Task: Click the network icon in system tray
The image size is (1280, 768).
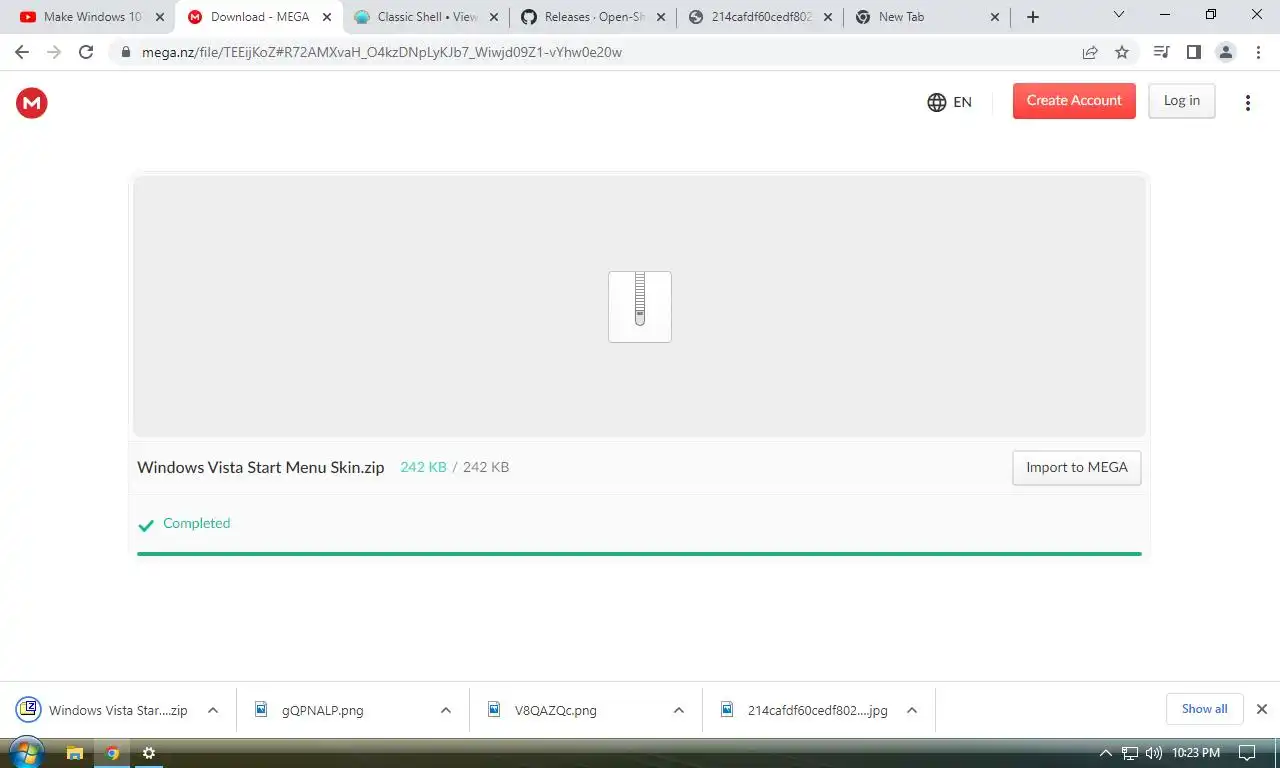Action: 1130,753
